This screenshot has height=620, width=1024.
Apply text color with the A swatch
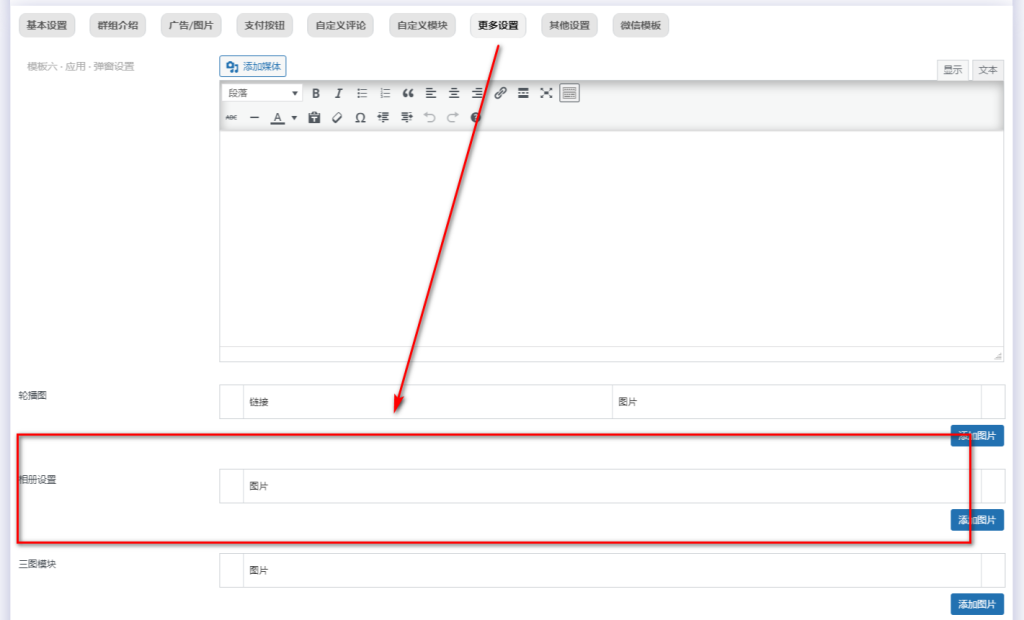[x=277, y=118]
